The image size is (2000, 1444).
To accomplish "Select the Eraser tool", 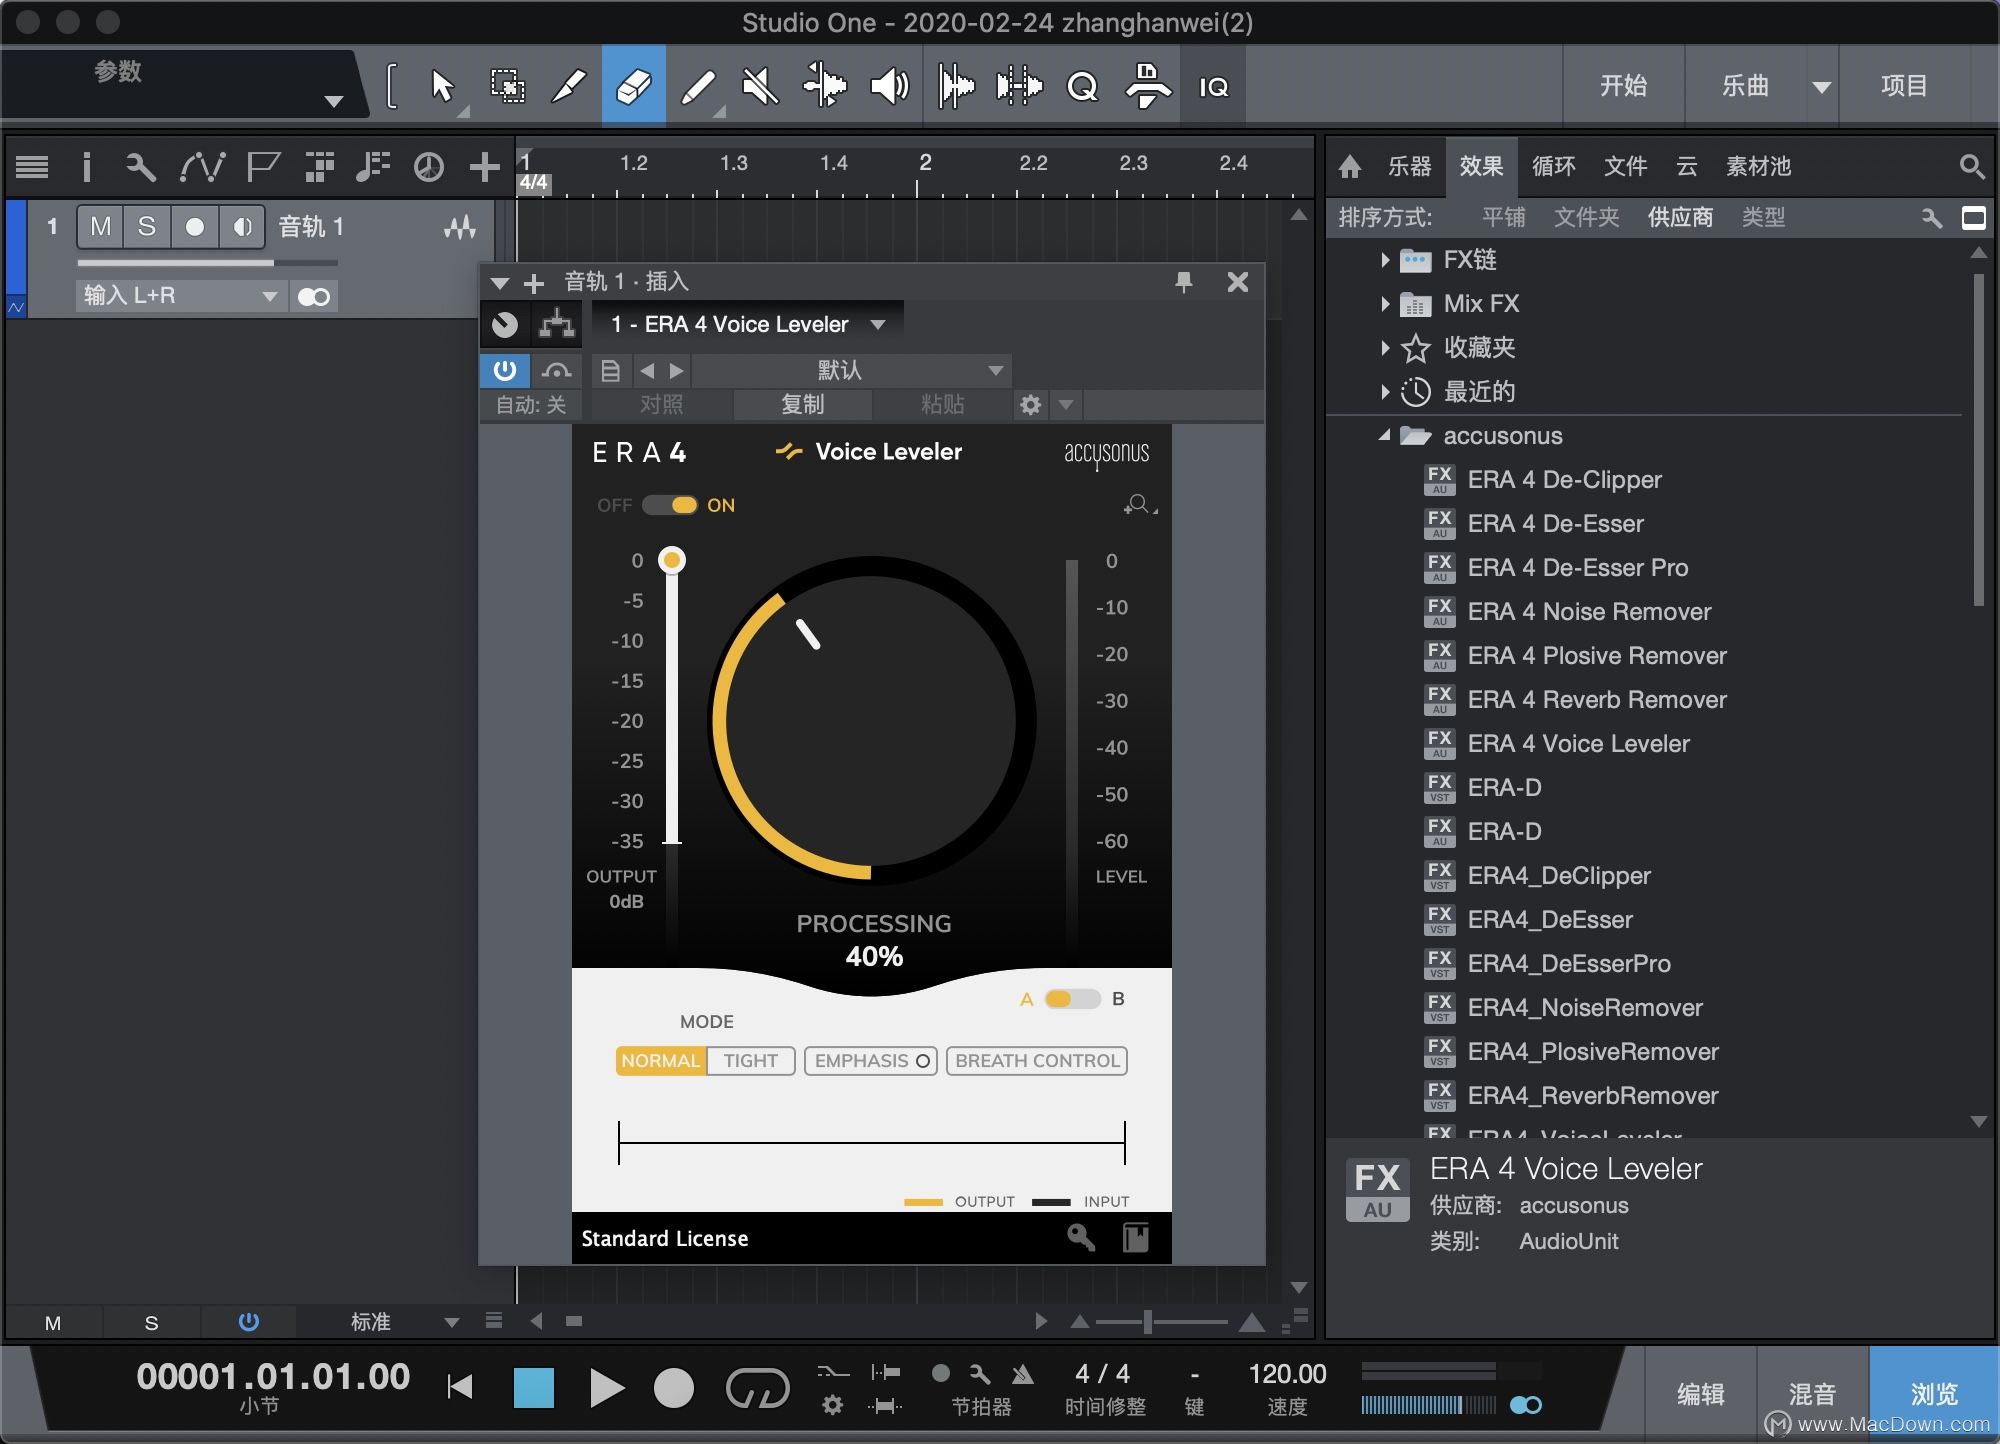I will click(x=633, y=87).
